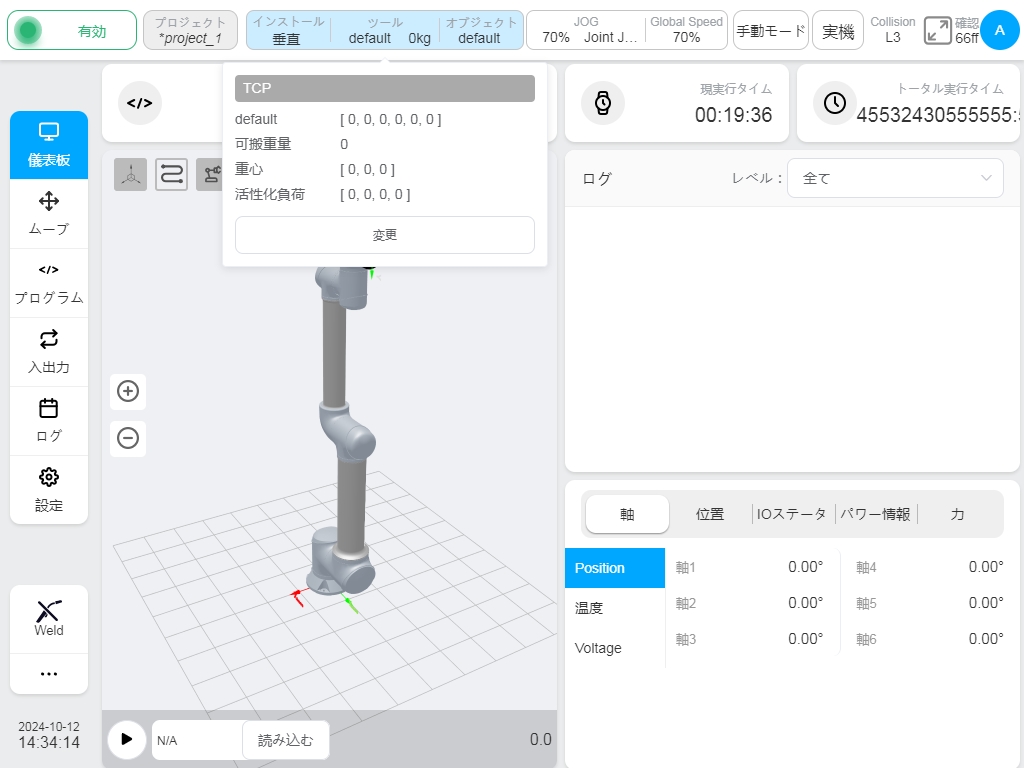Open the インストール 垂直 install setting
The width and height of the screenshot is (1024, 768).
pyautogui.click(x=288, y=30)
